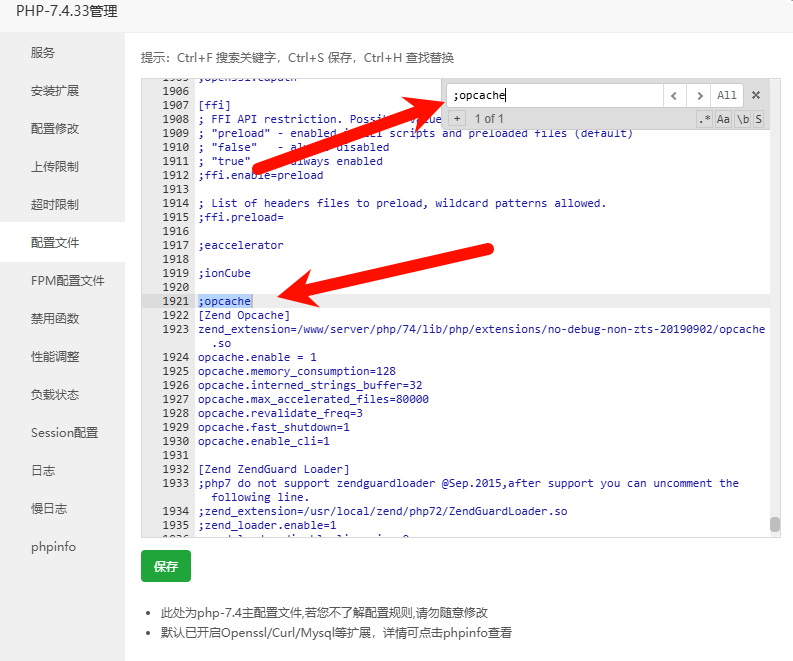Click the editor vertical scrollbar thumb
Viewport: 793px width, 661px height.
(x=774, y=524)
